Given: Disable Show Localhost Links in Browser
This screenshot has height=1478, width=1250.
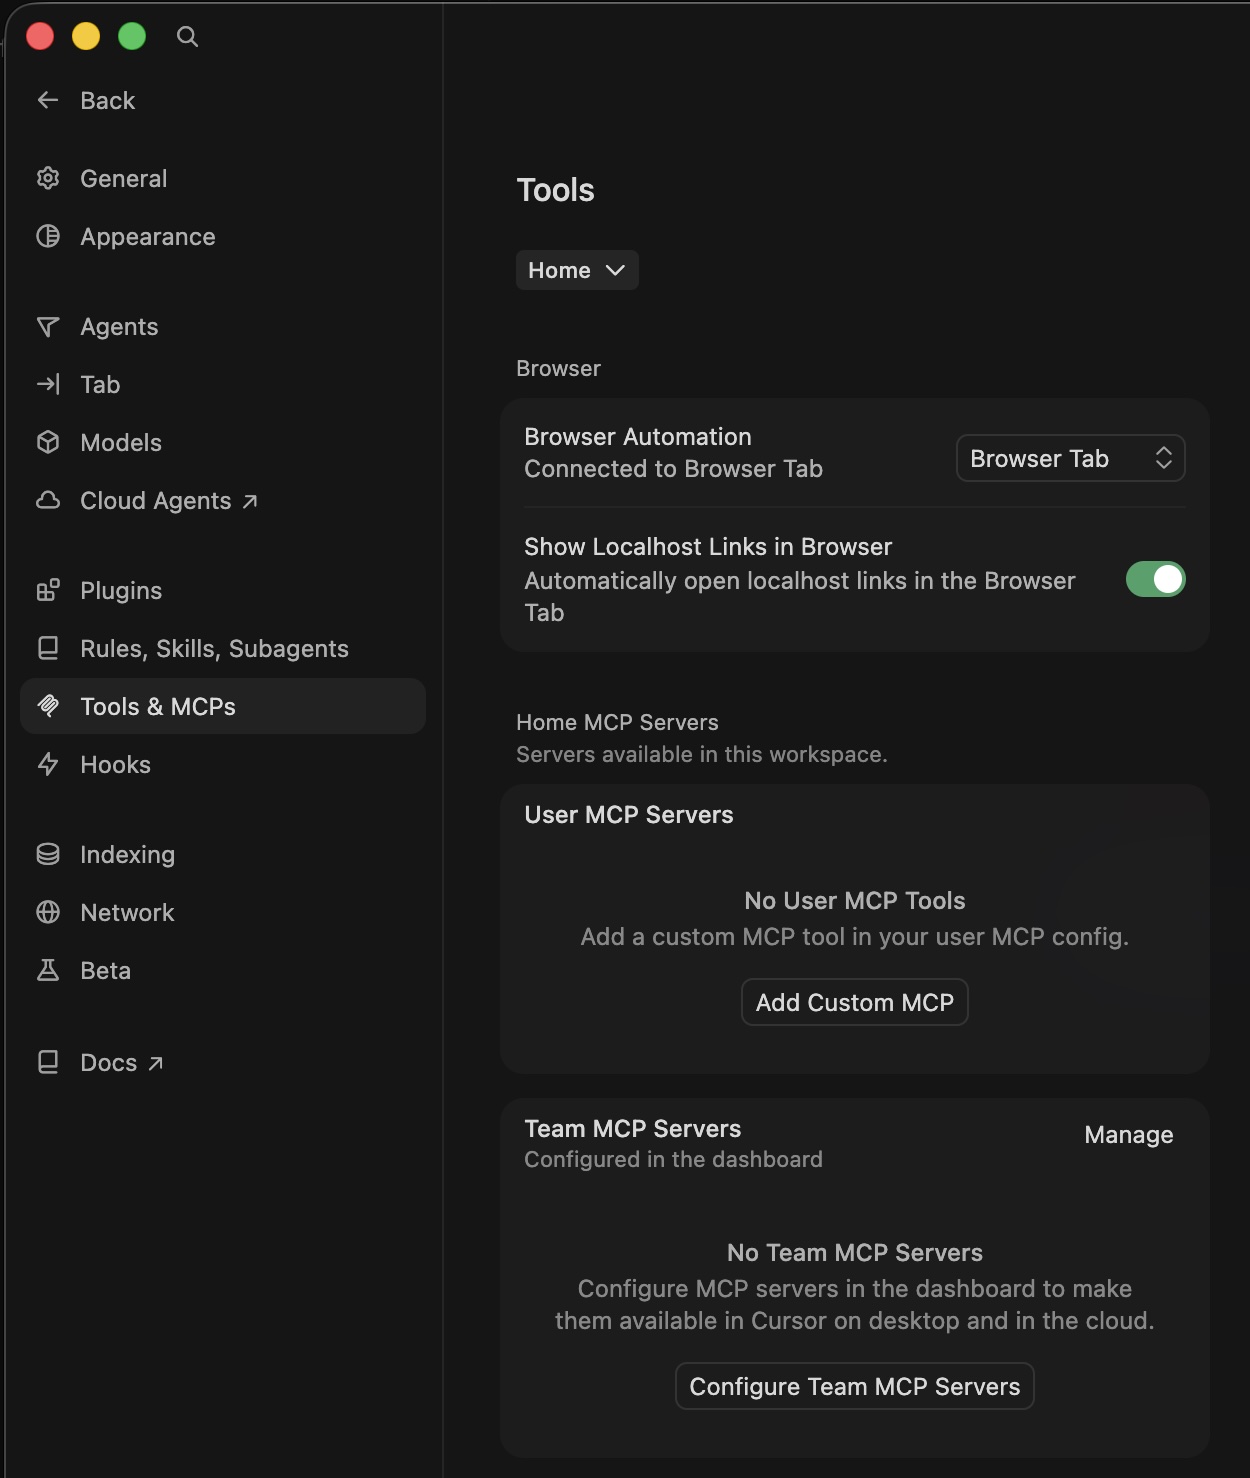Looking at the screenshot, I should pyautogui.click(x=1155, y=579).
